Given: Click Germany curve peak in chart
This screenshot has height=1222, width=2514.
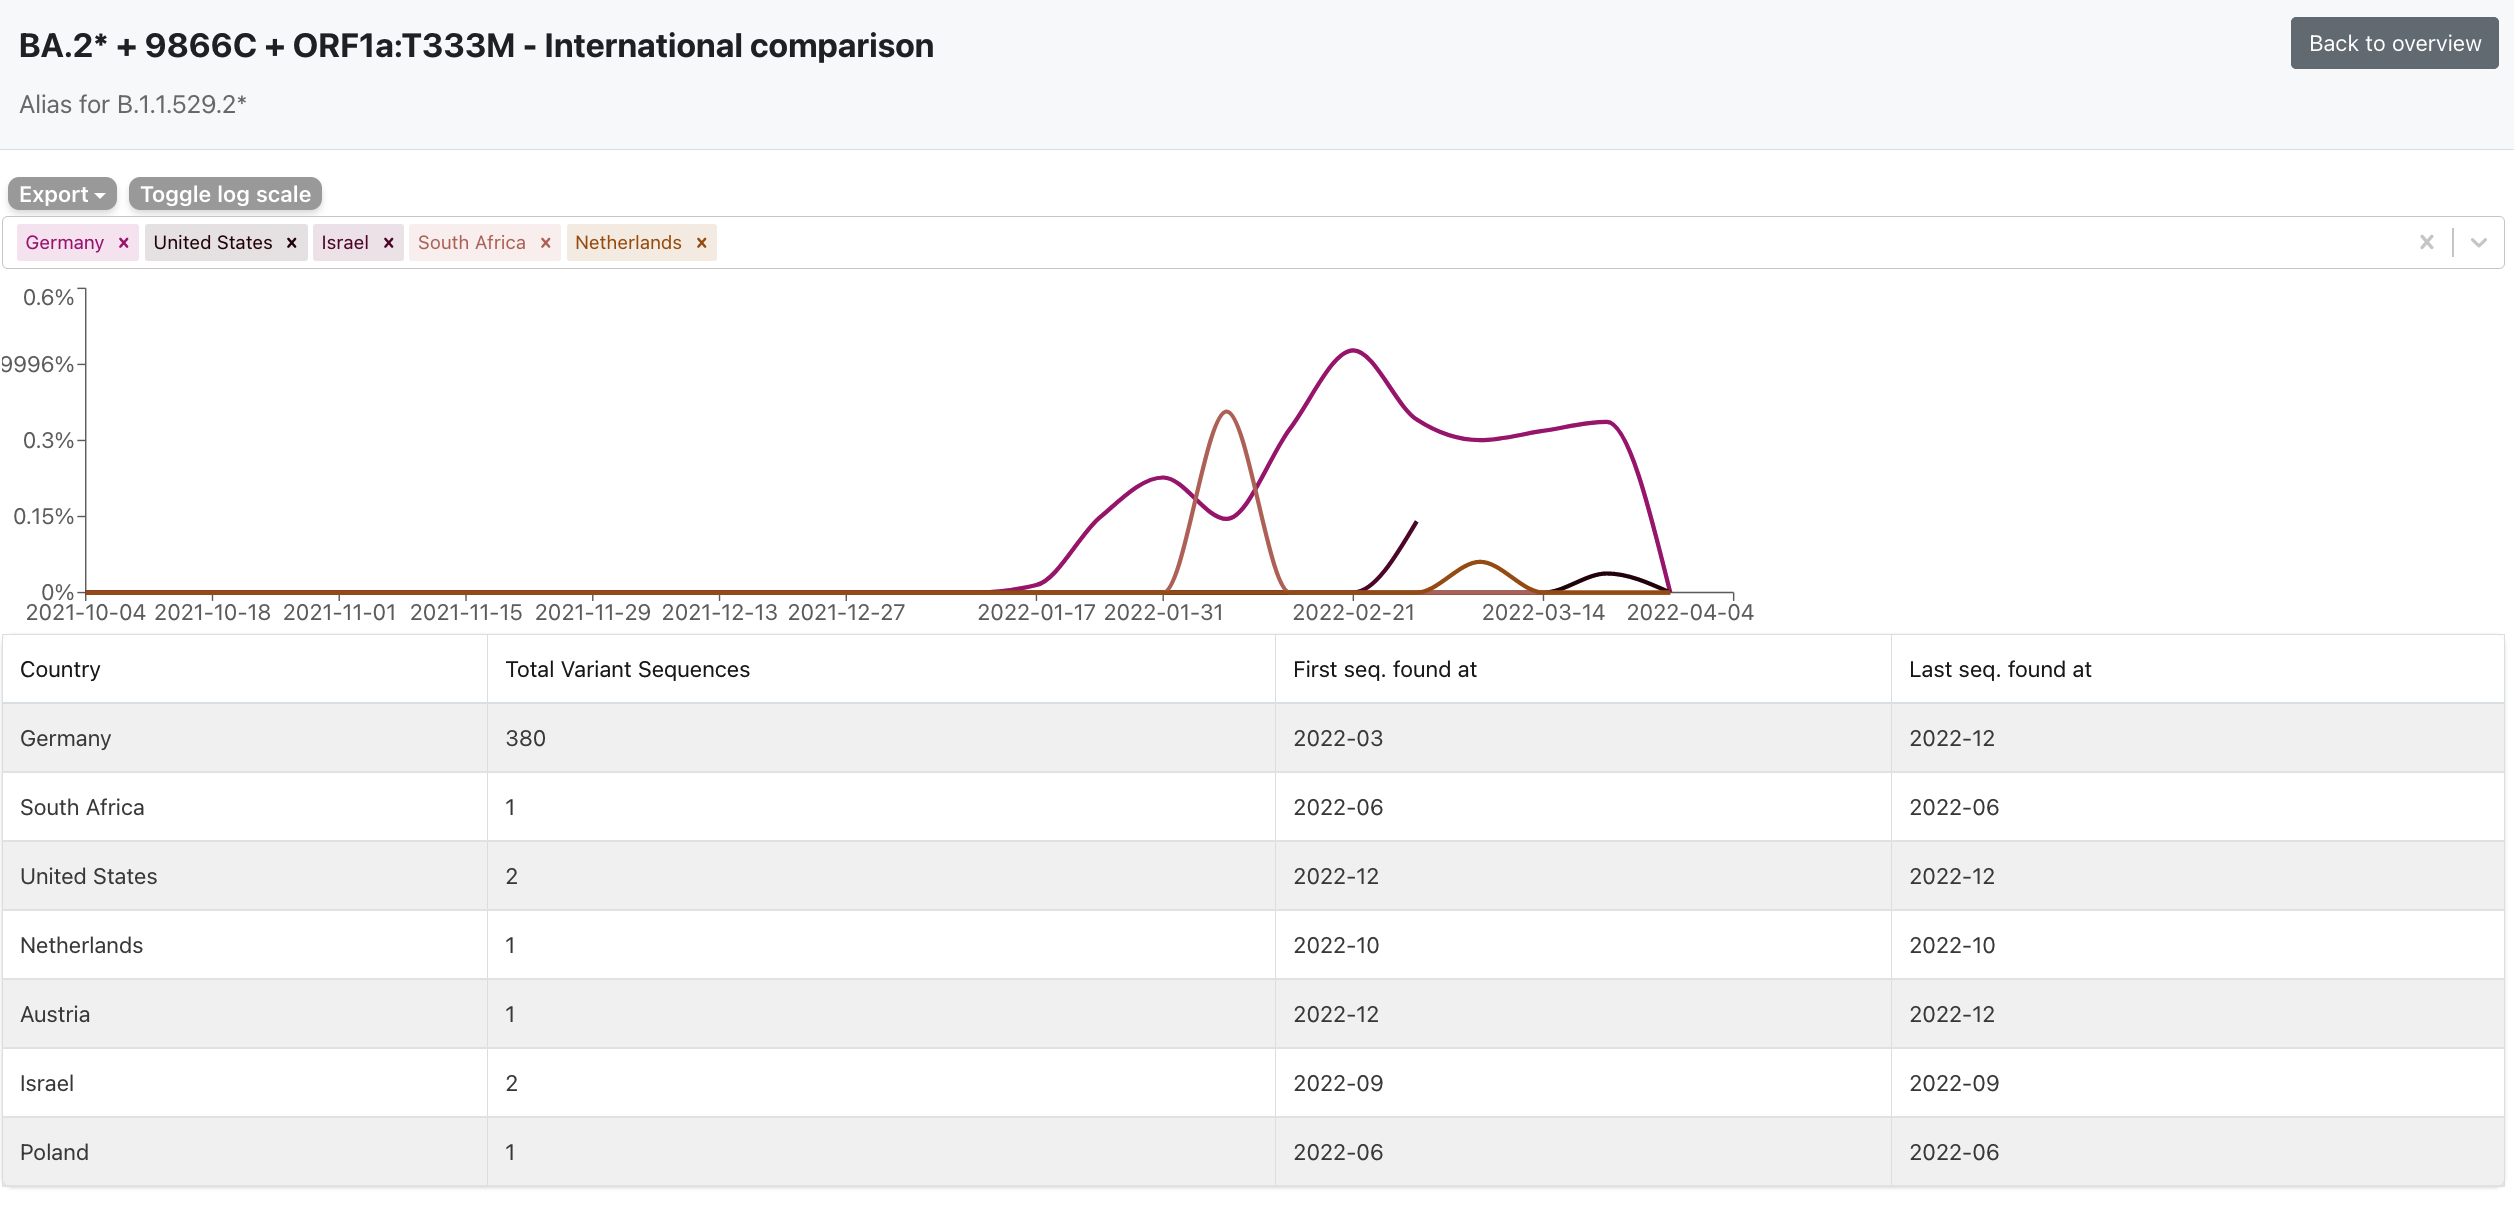Looking at the screenshot, I should 1353,350.
